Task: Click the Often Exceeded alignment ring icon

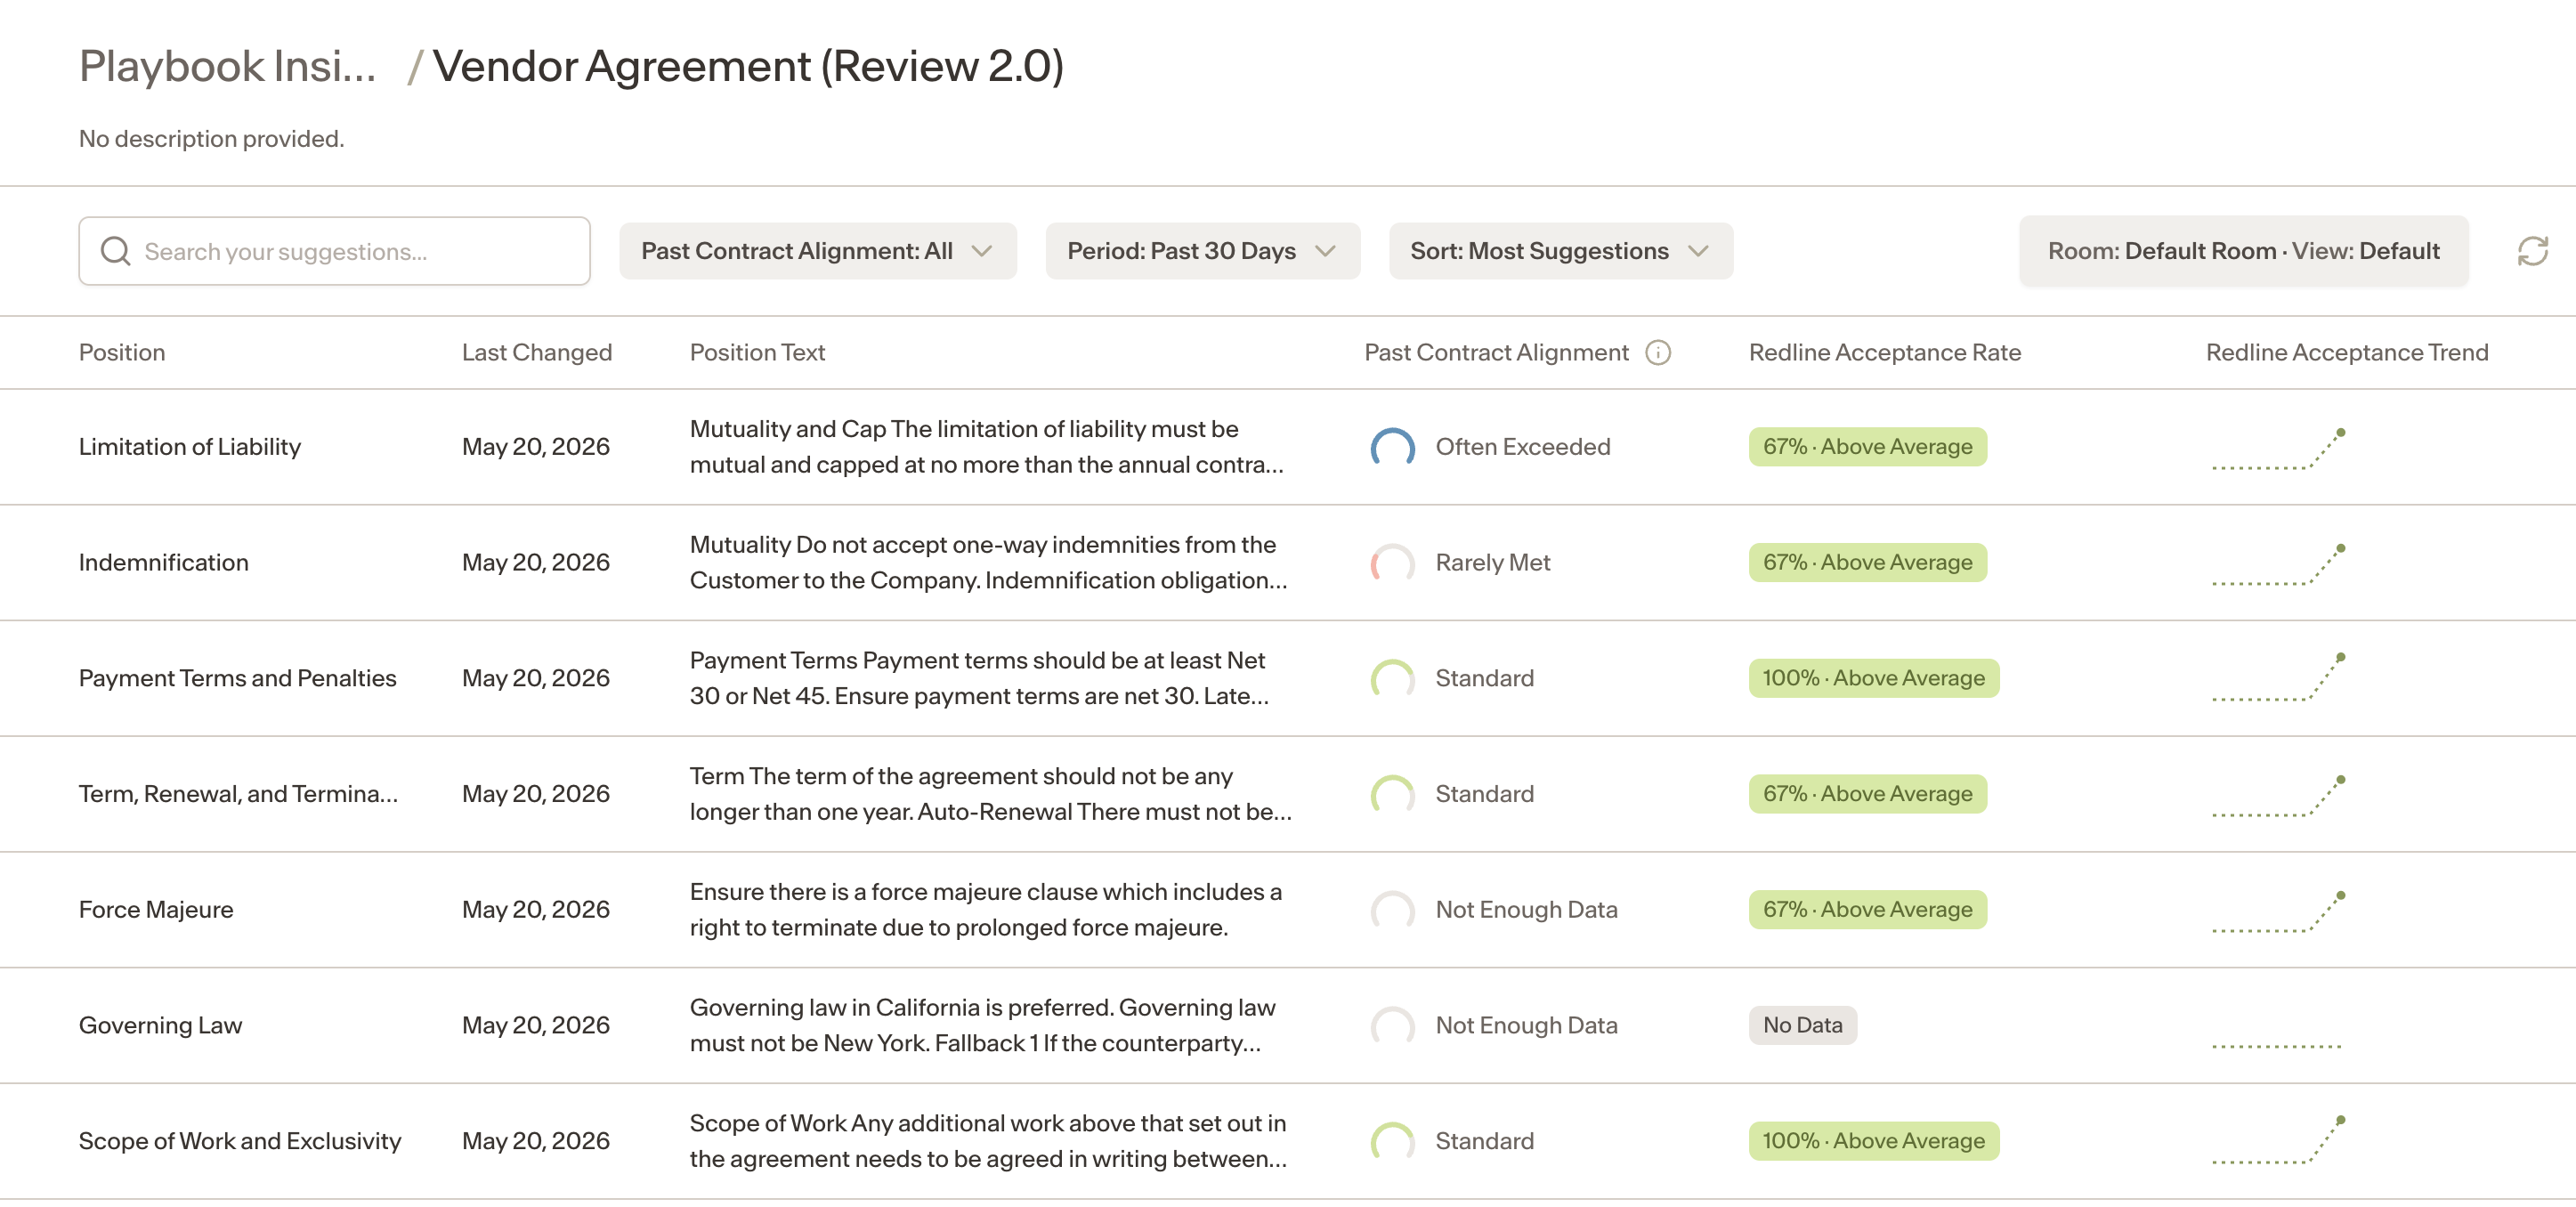Action: [1392, 447]
